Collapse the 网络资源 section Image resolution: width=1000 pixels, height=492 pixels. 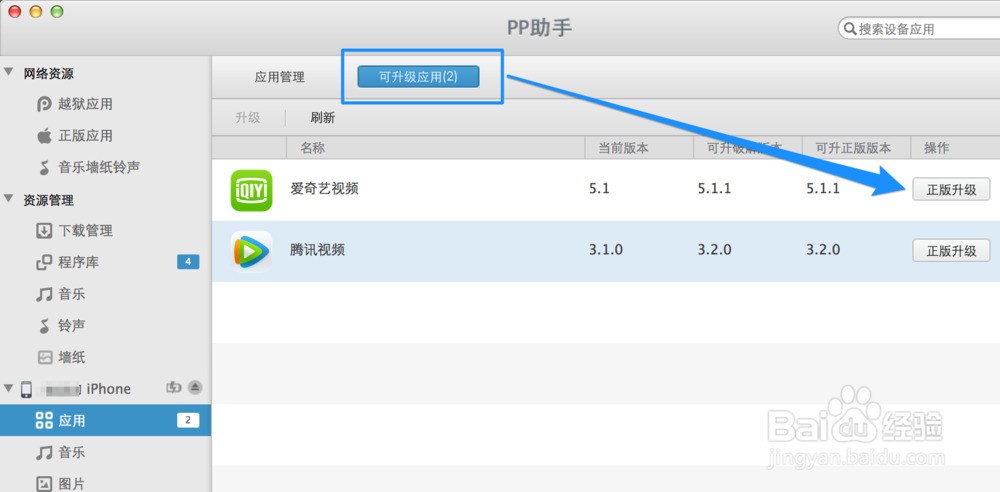9,72
